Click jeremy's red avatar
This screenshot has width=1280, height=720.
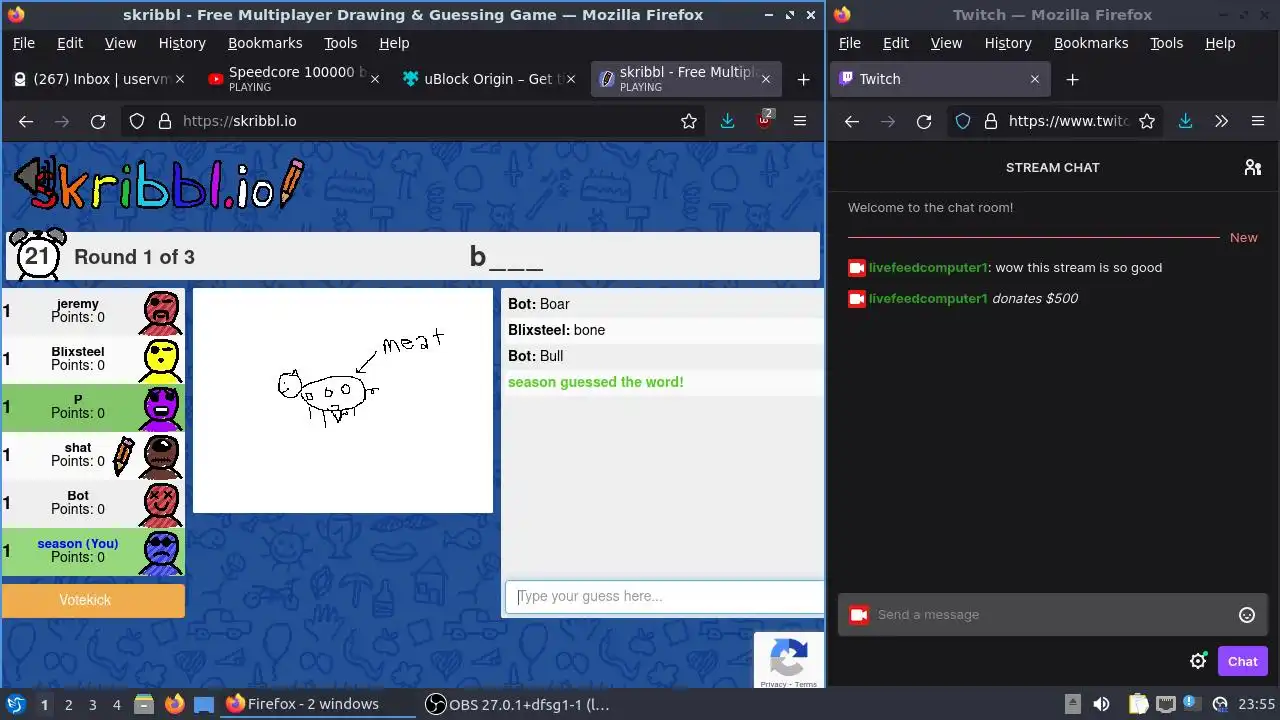pyautogui.click(x=160, y=311)
